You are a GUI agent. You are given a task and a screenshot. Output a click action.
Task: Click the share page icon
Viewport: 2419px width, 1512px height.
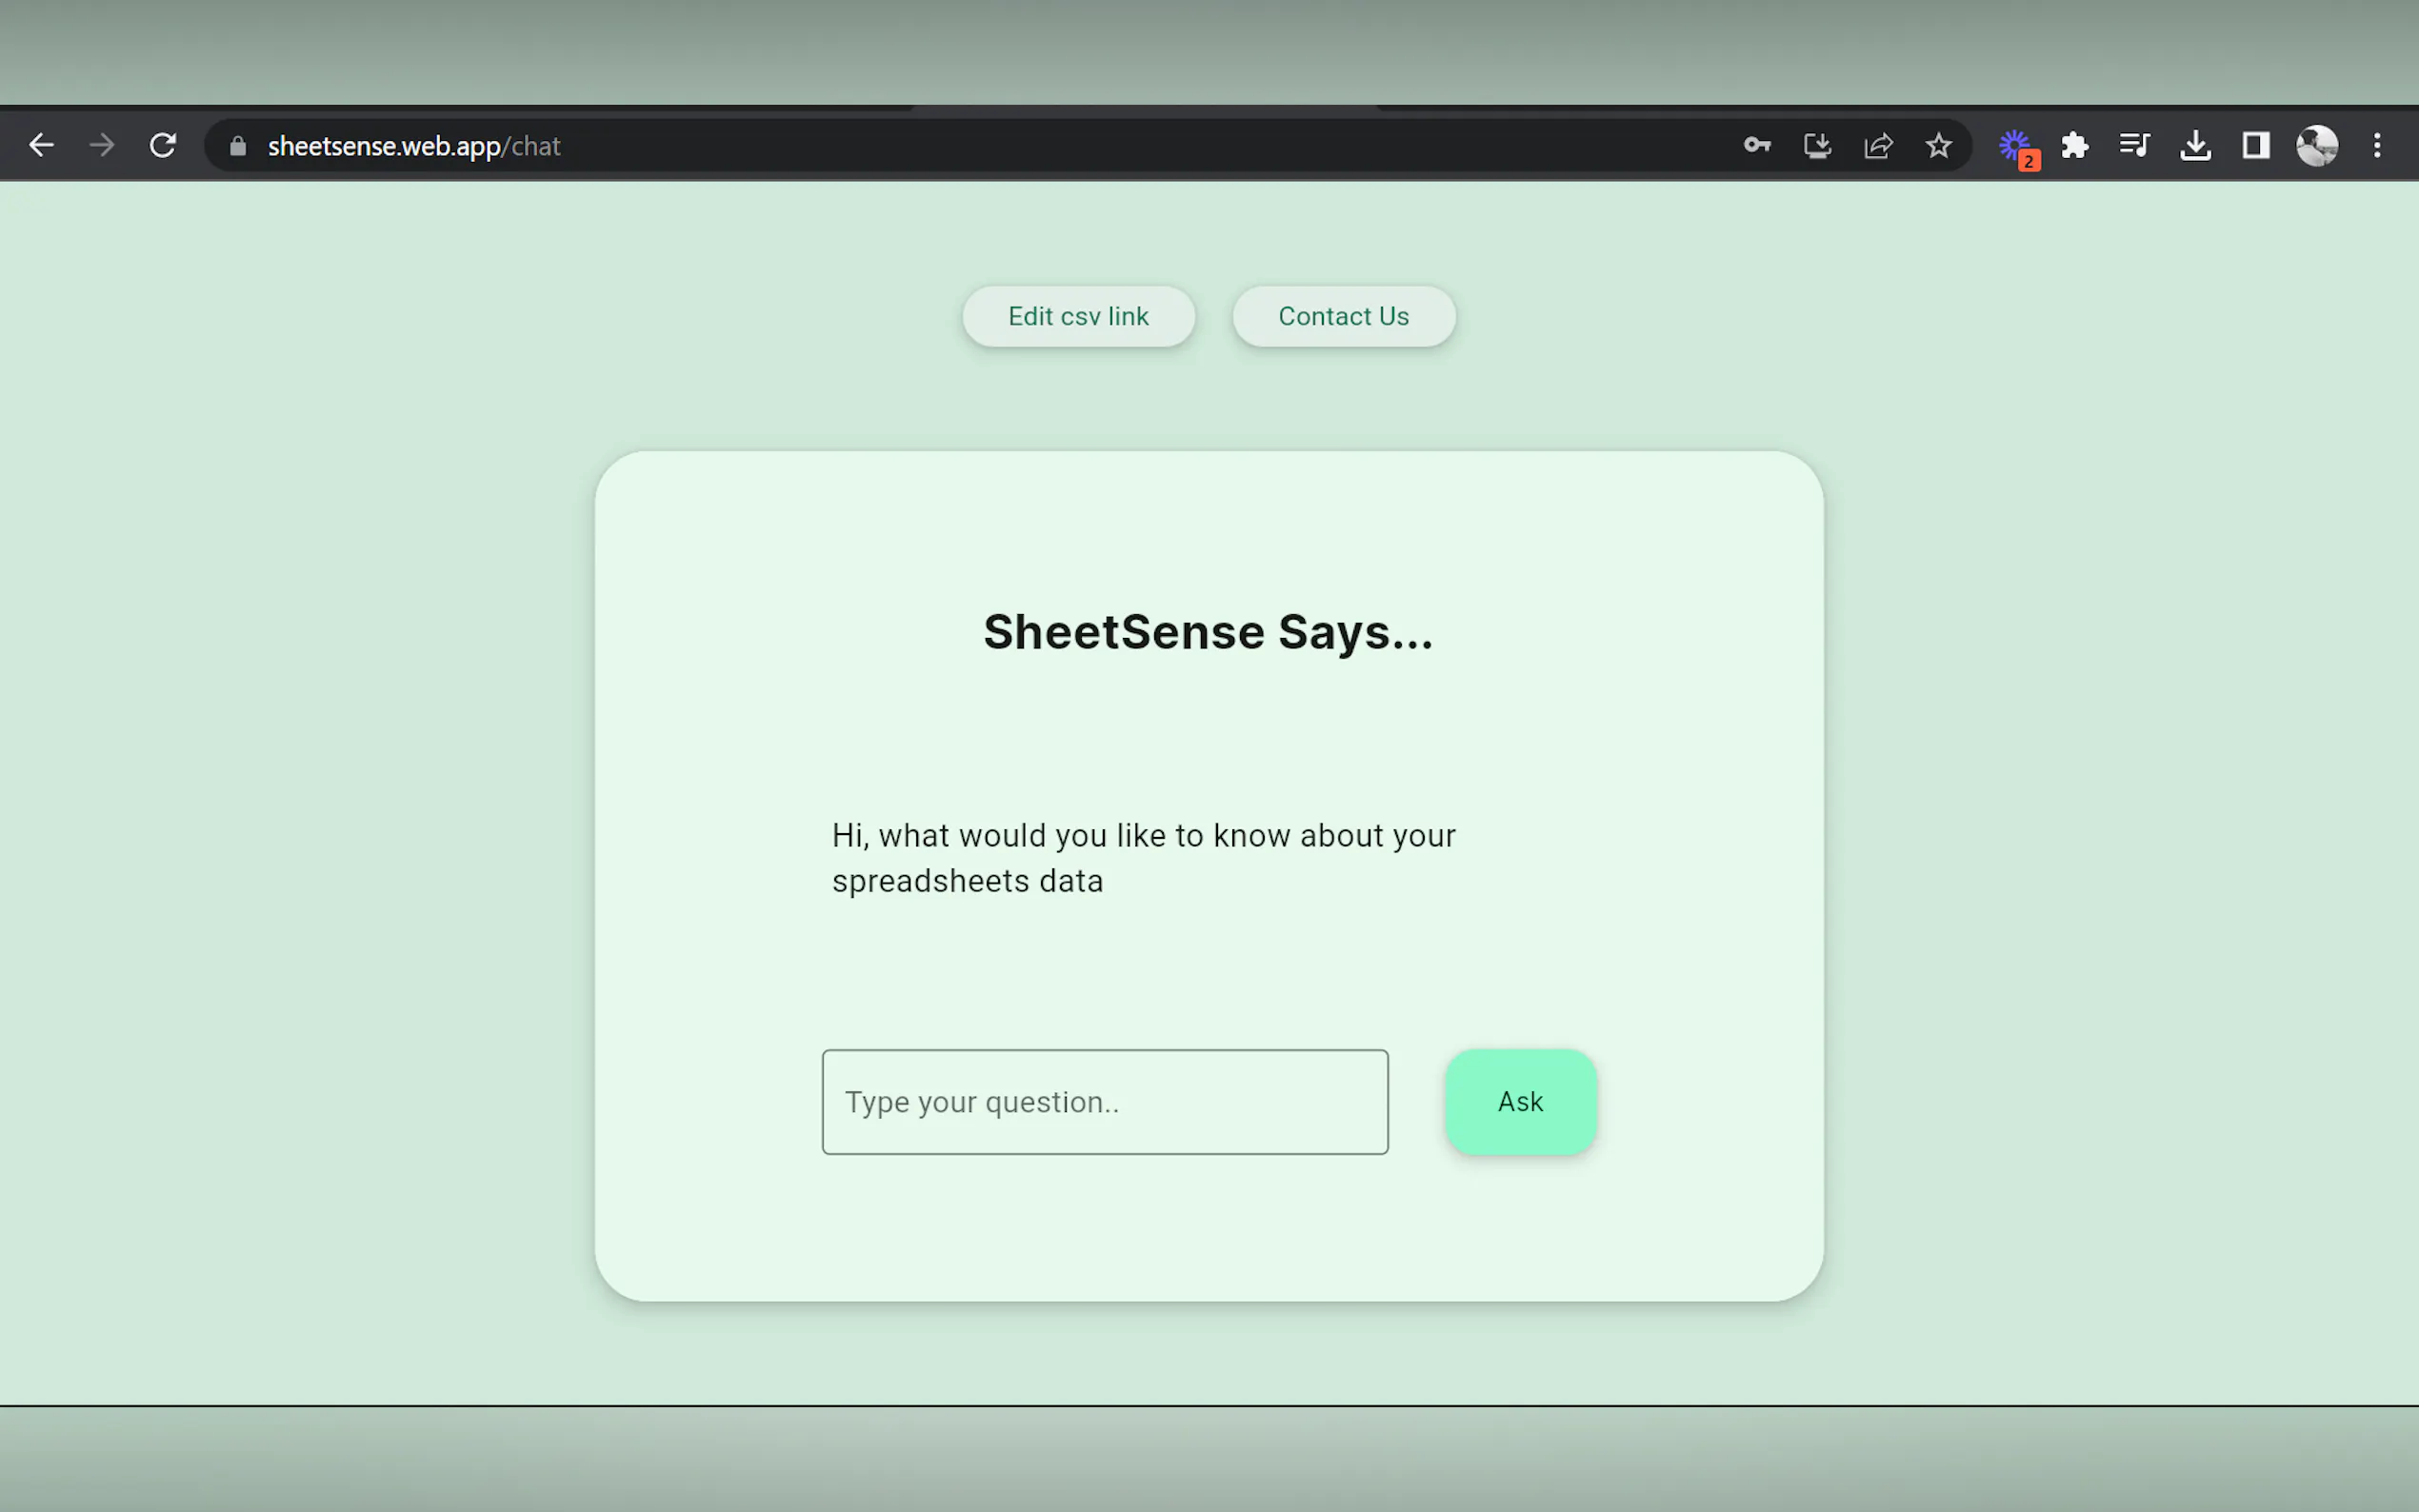click(x=1878, y=146)
